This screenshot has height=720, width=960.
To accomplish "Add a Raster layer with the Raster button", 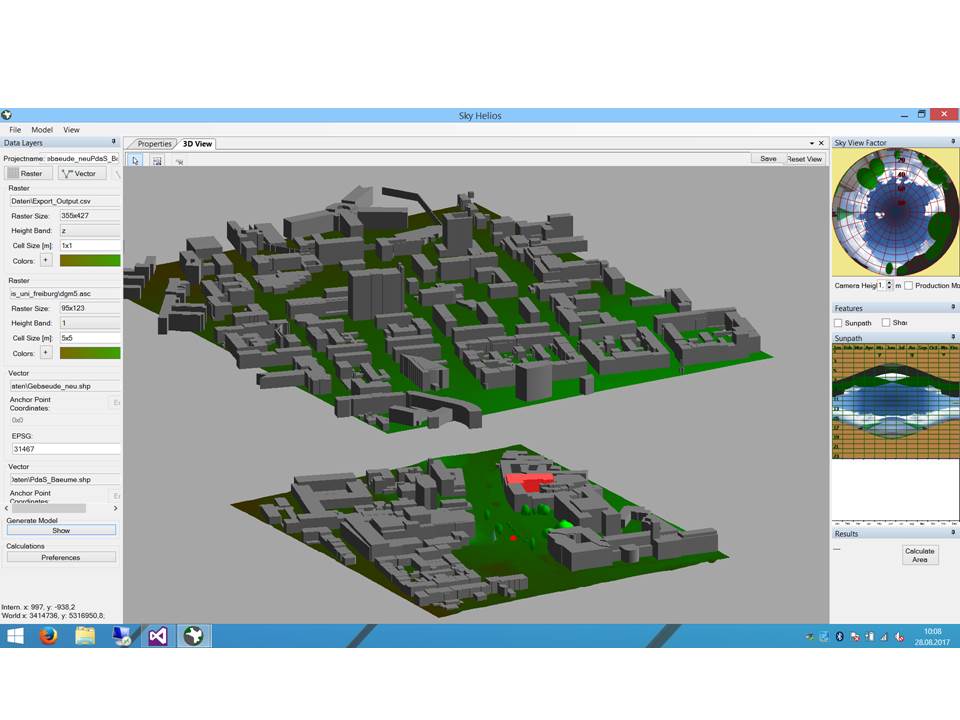I will pos(26,173).
